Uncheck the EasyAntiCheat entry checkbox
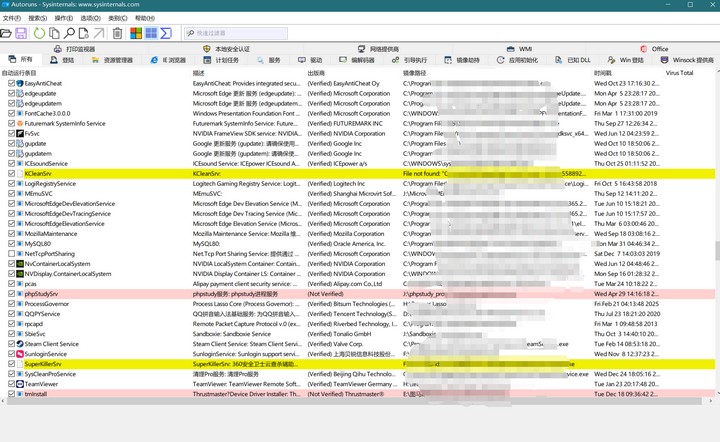This screenshot has height=442, width=720. [12, 83]
